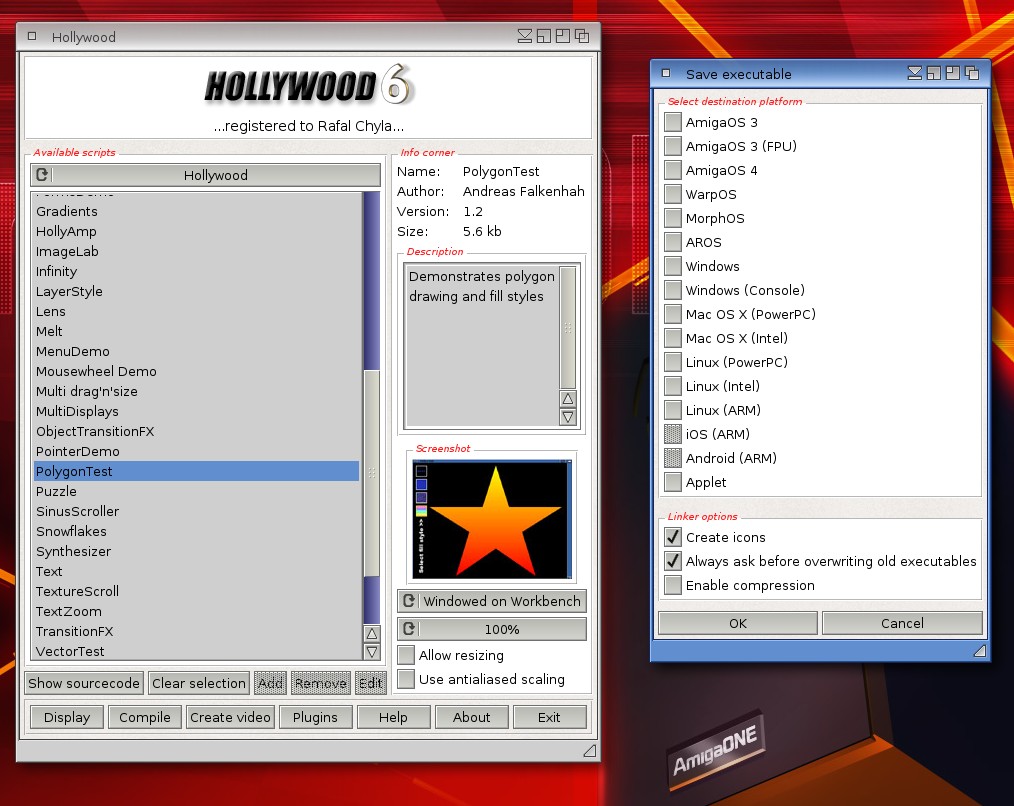1014x806 pixels.
Task: Select the HollyAmp script
Action: click(196, 232)
